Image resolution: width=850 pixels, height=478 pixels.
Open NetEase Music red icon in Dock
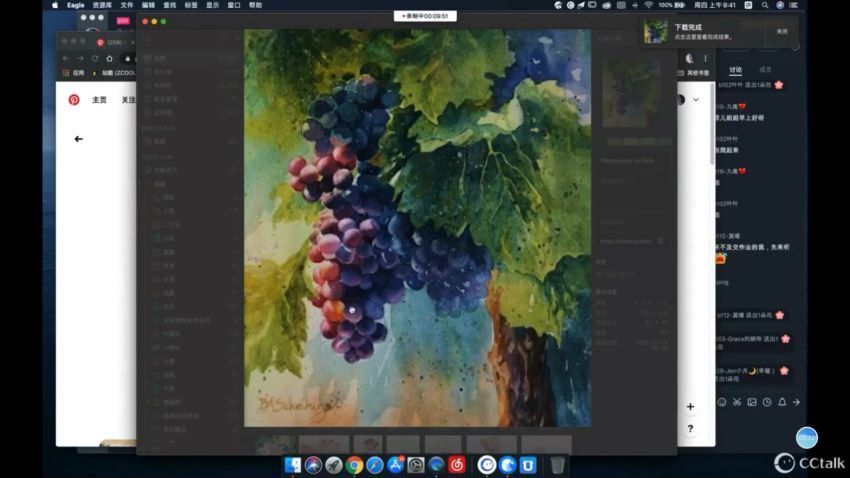(x=457, y=465)
